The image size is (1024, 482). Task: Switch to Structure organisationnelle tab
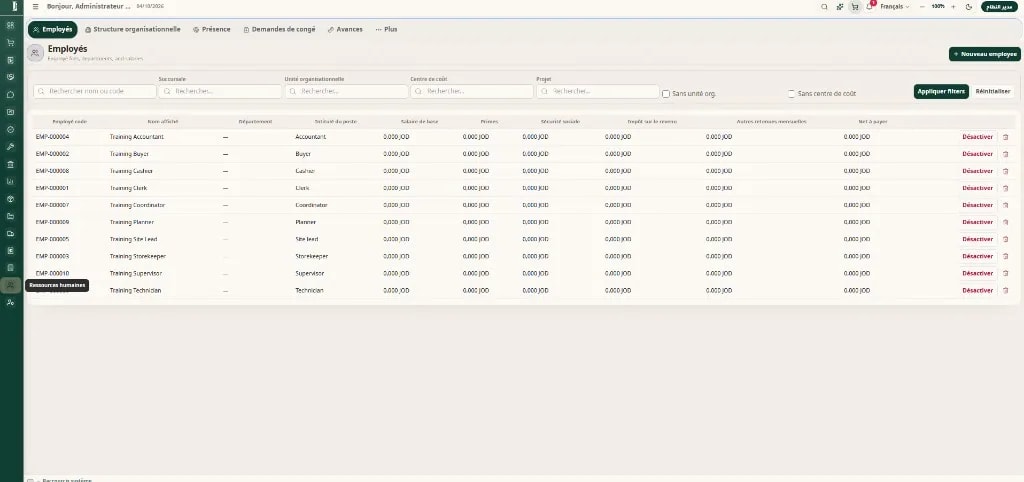(133, 29)
